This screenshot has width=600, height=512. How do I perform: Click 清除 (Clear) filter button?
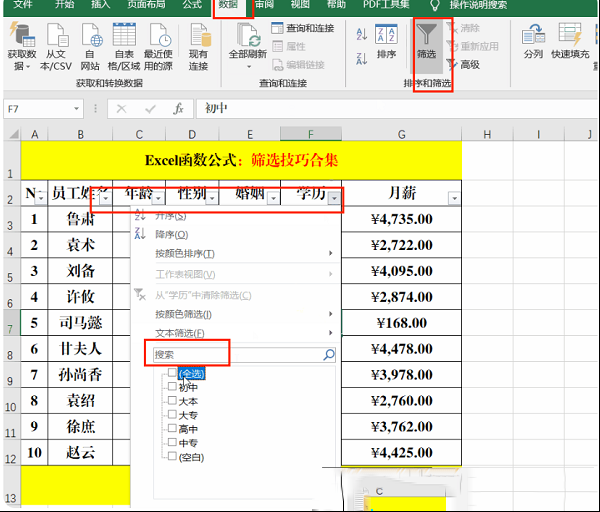[x=463, y=28]
